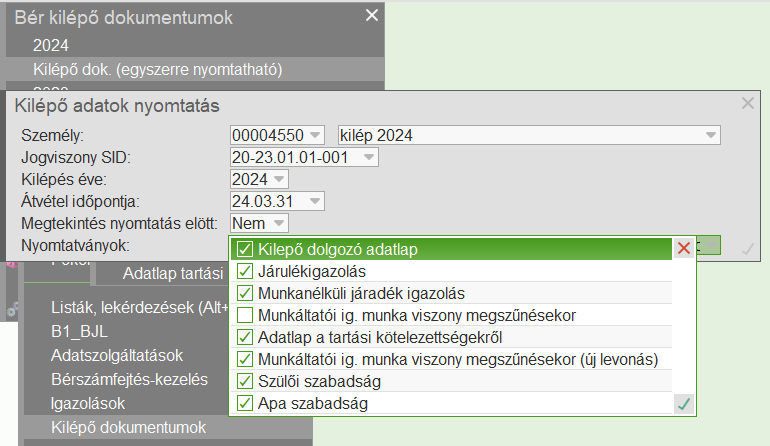Toggle the Apa szabadság checkbox

point(244,404)
